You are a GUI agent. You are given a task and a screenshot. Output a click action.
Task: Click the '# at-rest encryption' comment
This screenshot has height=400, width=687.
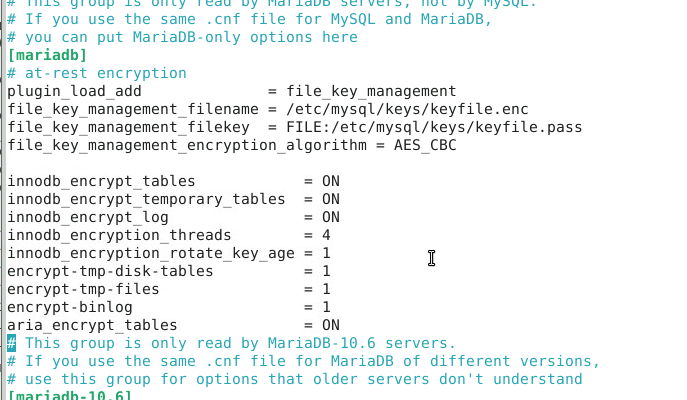[x=97, y=73]
